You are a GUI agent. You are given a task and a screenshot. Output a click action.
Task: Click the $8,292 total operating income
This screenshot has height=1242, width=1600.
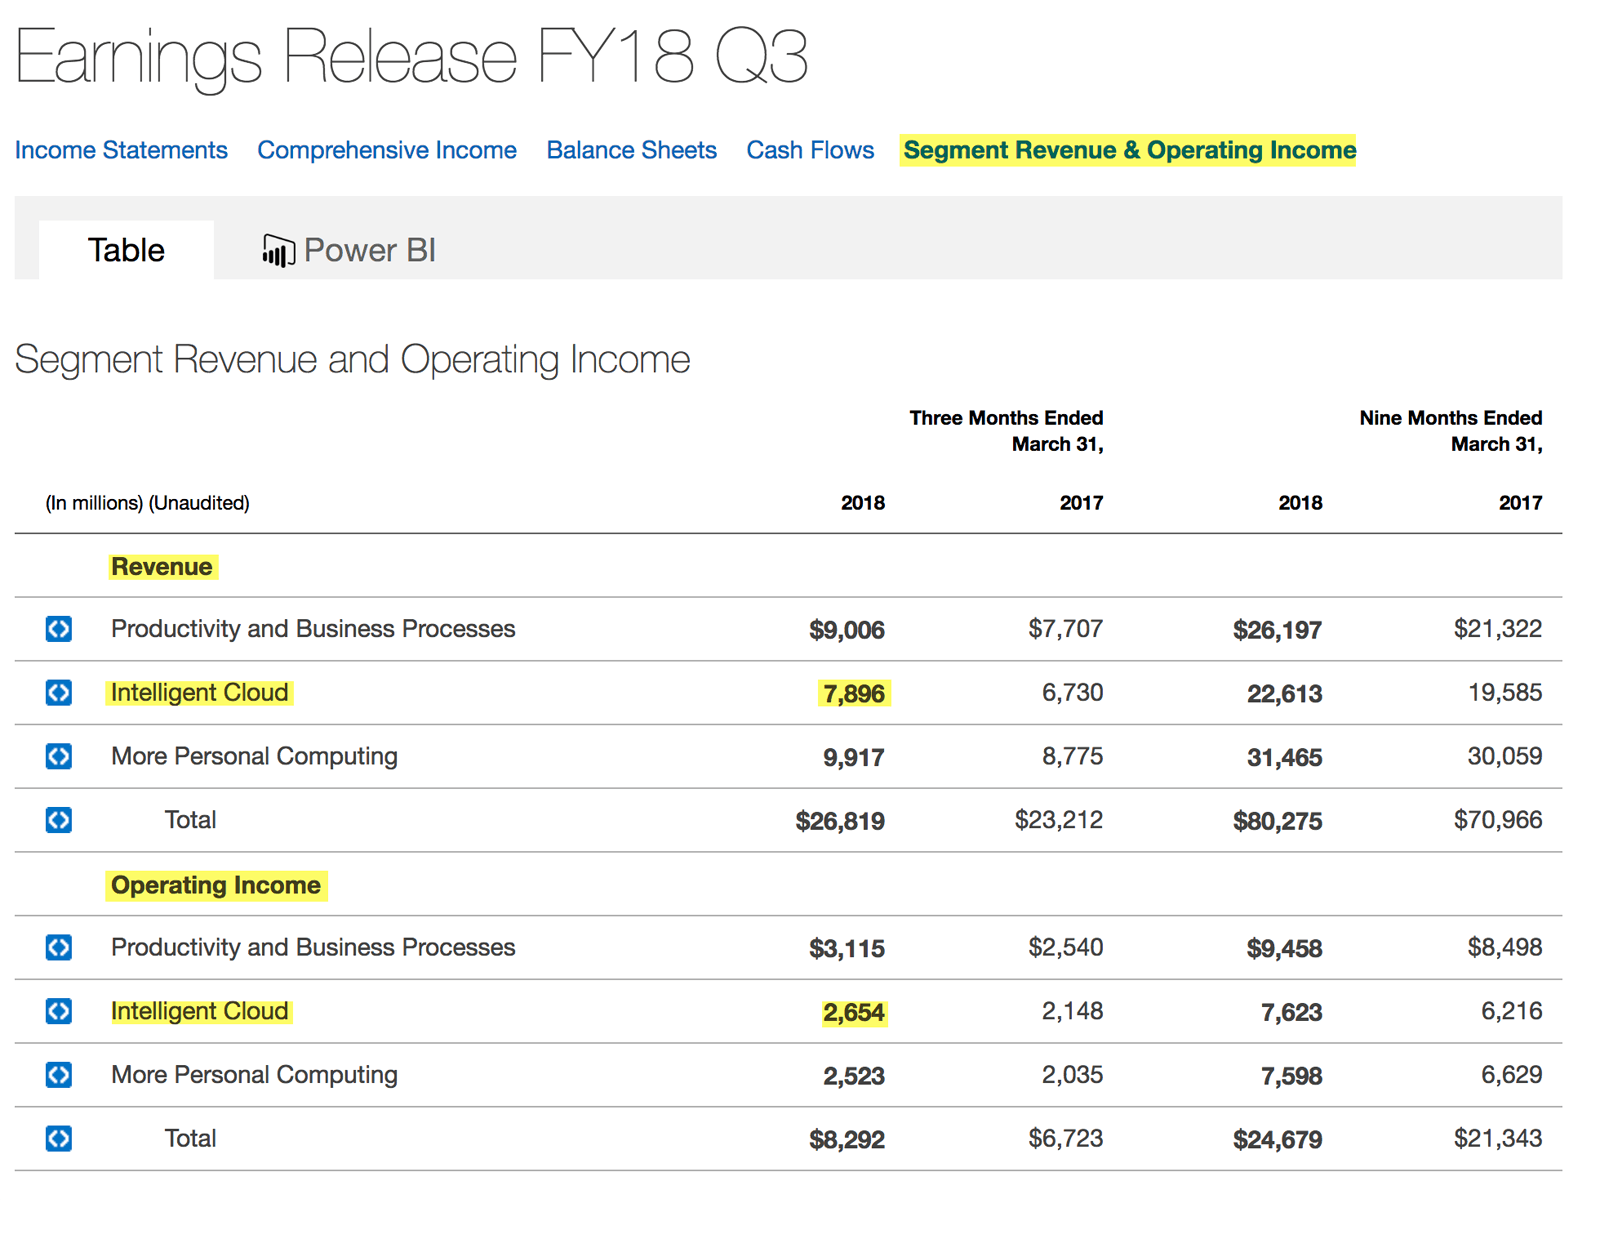847,1139
